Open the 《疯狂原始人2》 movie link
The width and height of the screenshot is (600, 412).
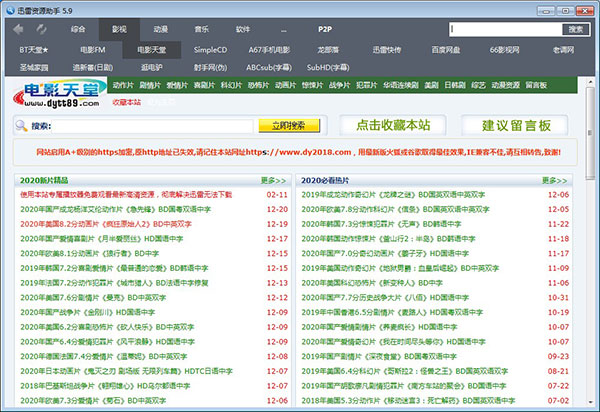click(x=106, y=224)
